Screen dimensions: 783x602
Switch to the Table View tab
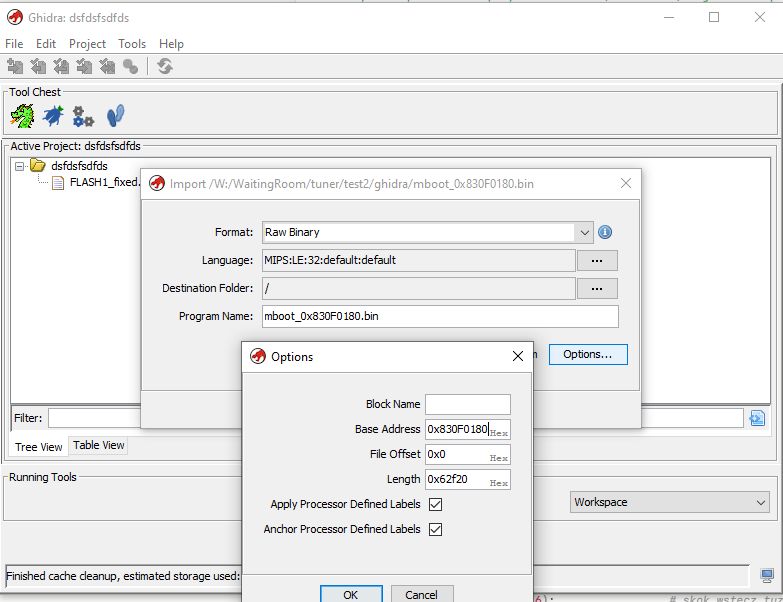coord(98,445)
